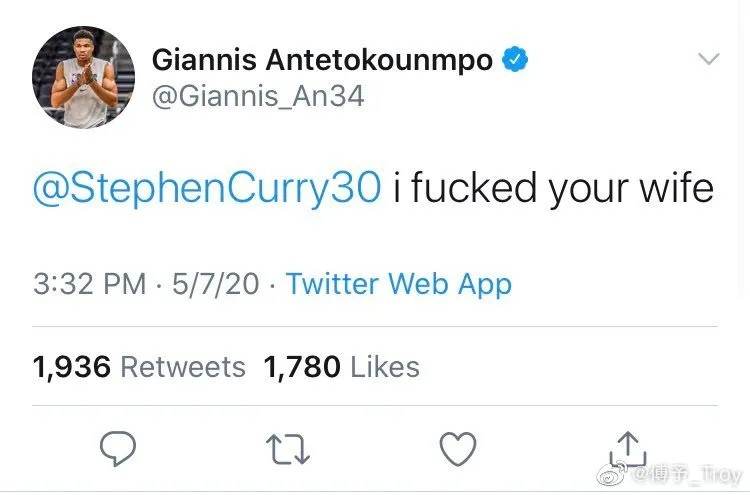Open the @Giannis_An34 handle

click(x=258, y=95)
